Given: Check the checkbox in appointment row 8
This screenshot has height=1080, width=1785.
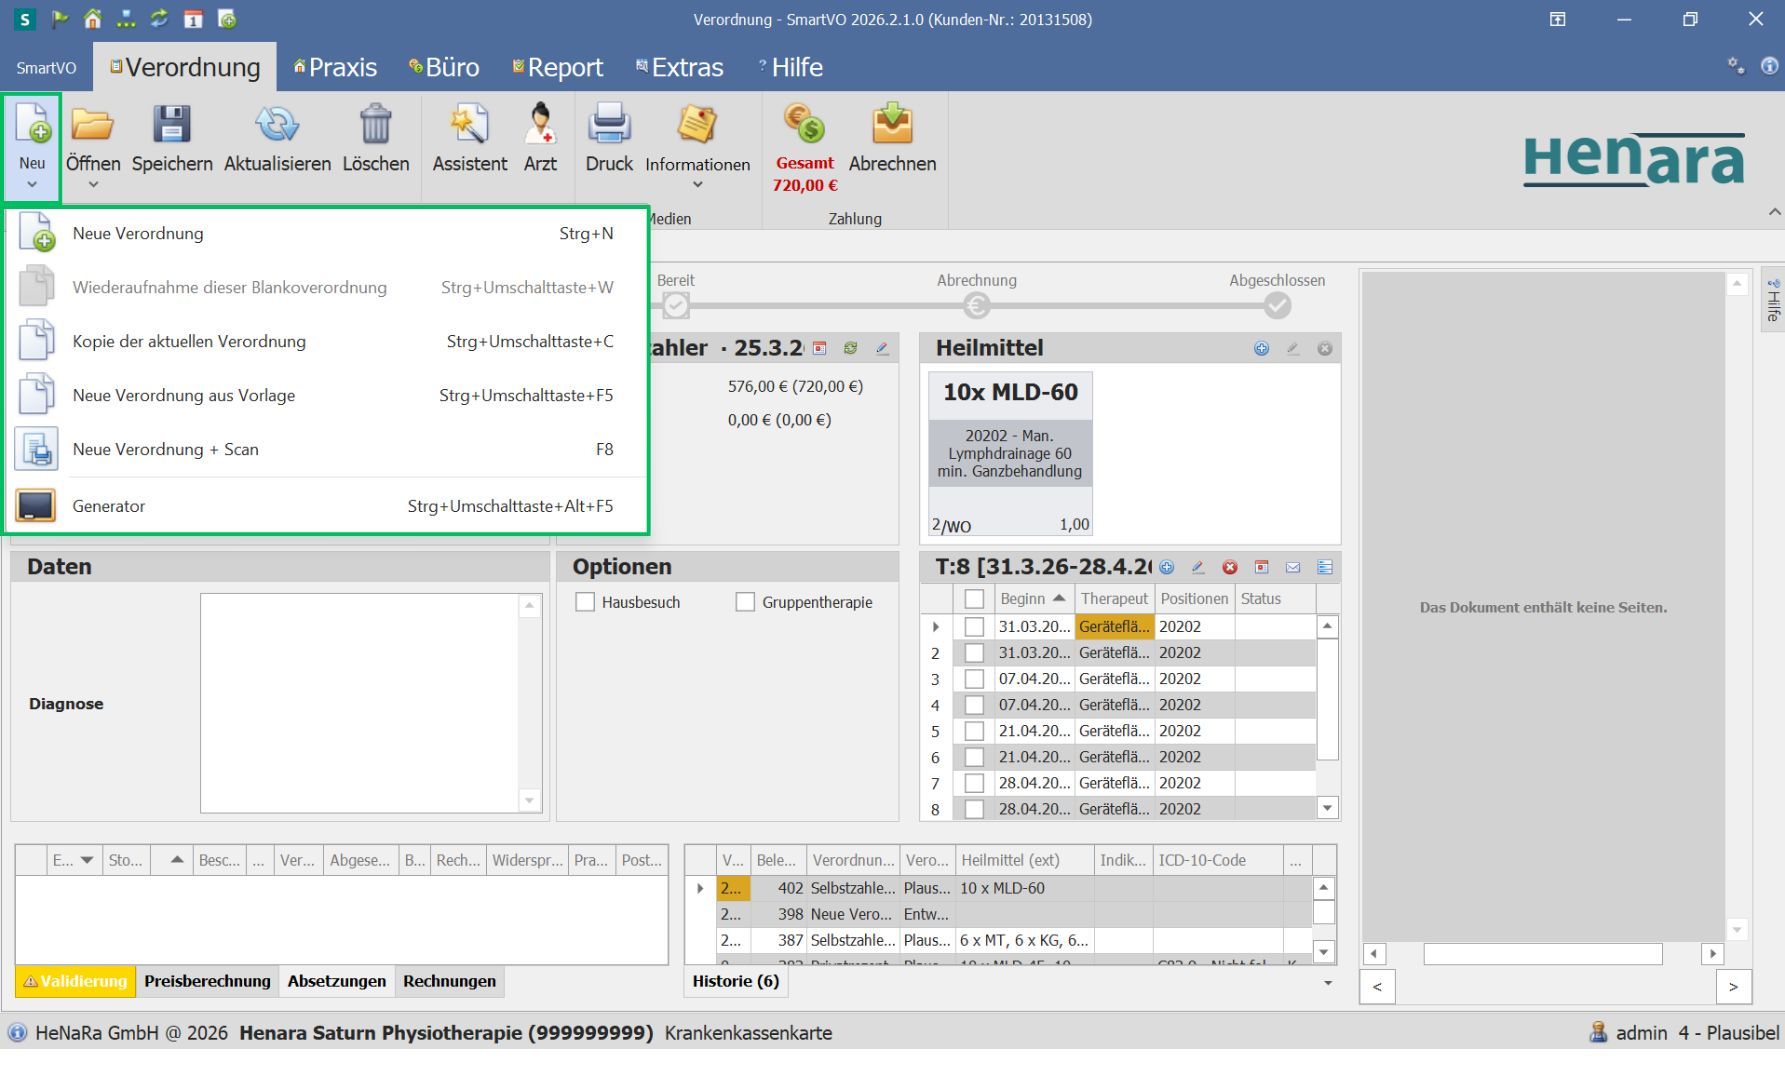Looking at the screenshot, I should point(974,809).
